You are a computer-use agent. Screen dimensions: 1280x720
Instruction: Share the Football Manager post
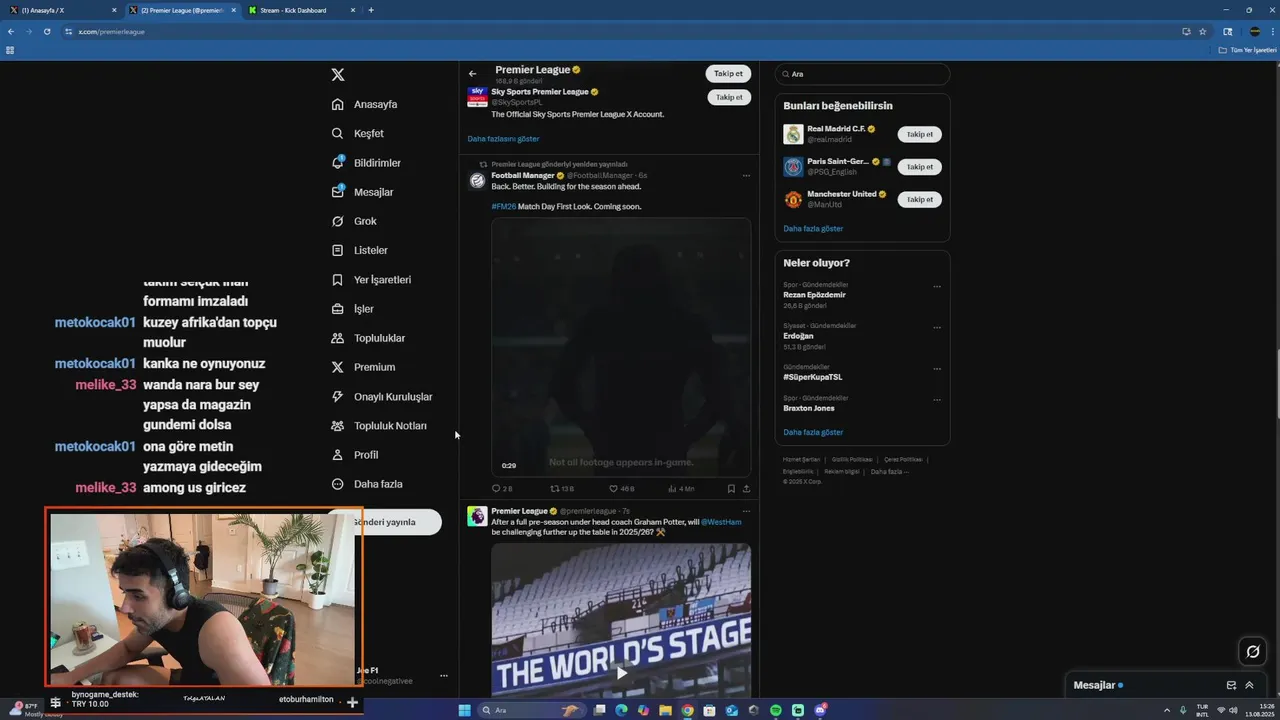coord(746,489)
